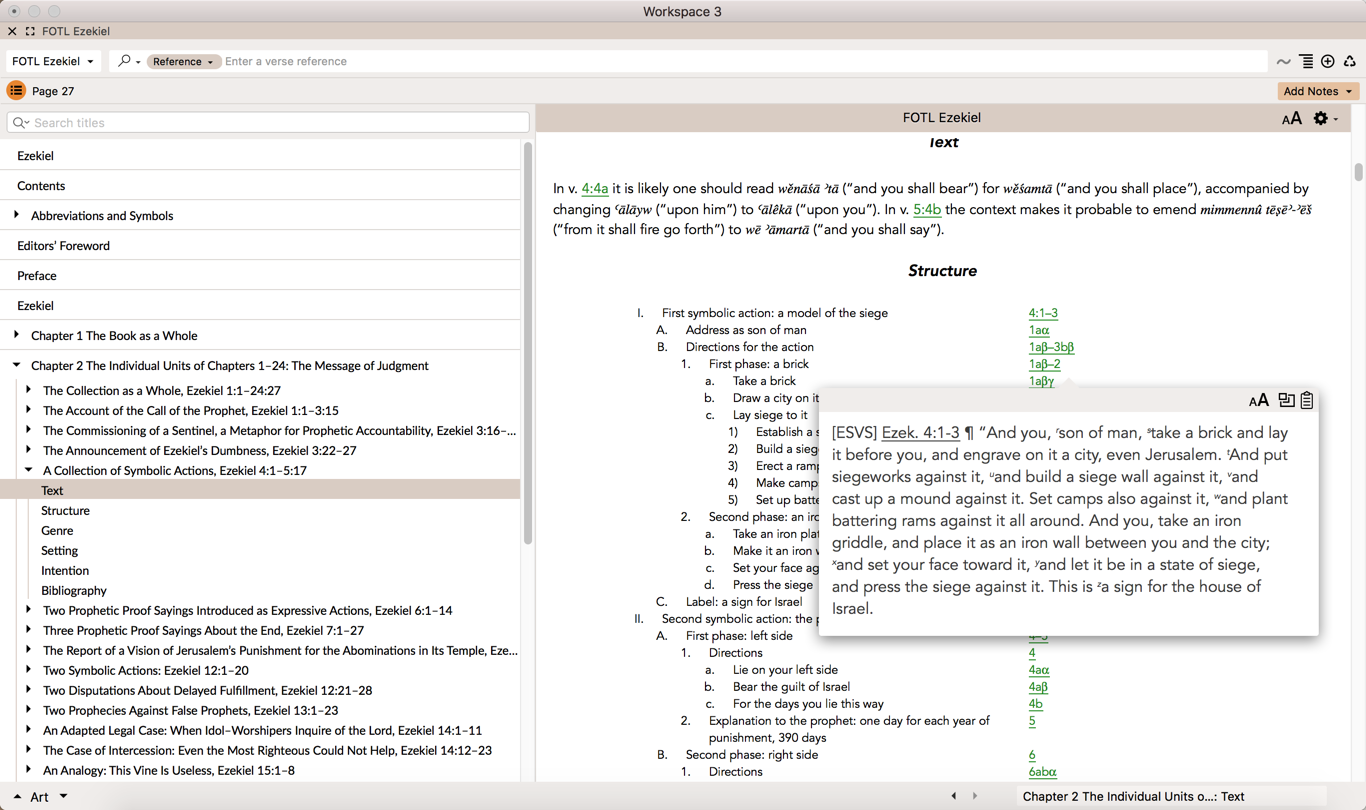
Task: Collapse A Collection of Symbolic Actions section
Action: coord(29,470)
